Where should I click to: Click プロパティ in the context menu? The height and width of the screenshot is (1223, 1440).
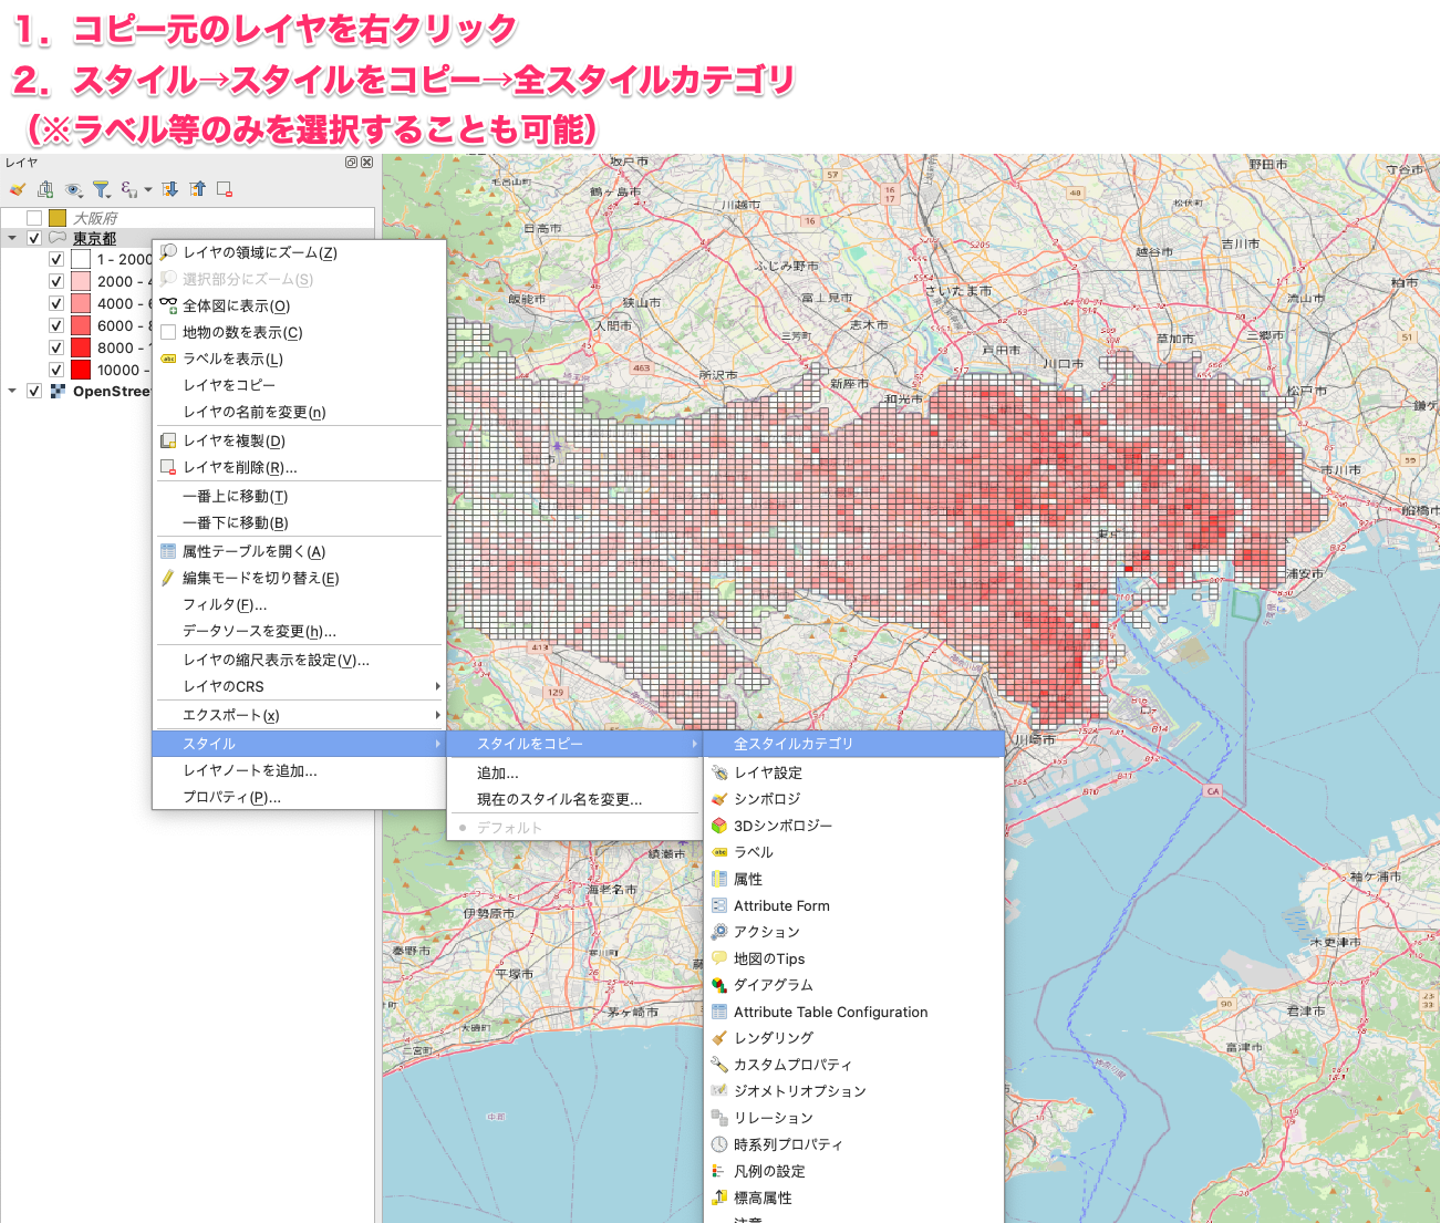click(x=231, y=797)
